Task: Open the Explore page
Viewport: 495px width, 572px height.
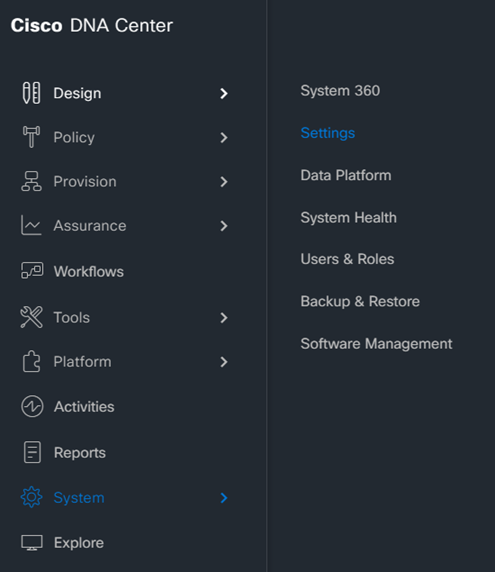Action: pos(79,544)
